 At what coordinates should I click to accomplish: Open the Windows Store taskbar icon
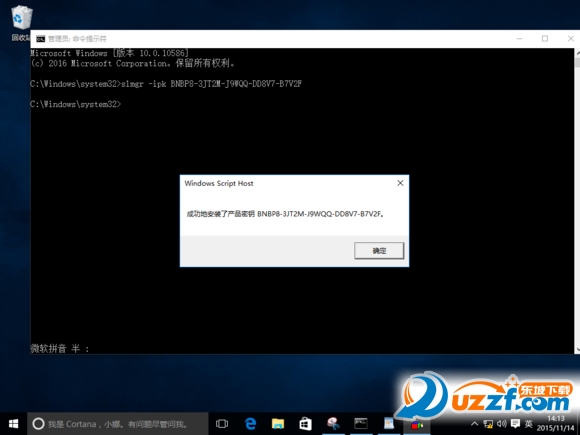tap(305, 424)
